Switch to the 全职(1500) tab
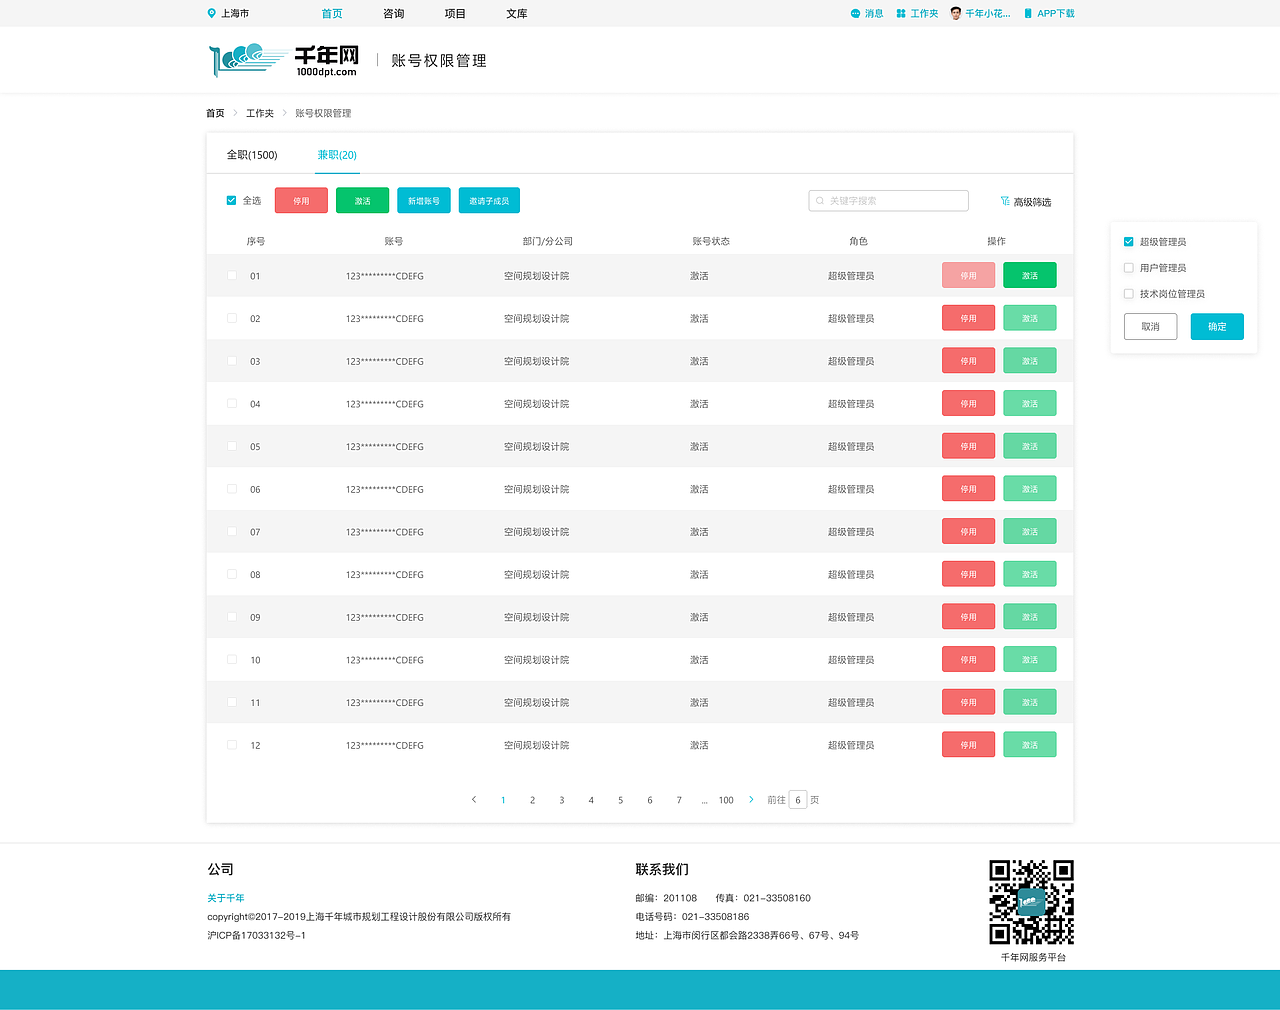 click(252, 155)
